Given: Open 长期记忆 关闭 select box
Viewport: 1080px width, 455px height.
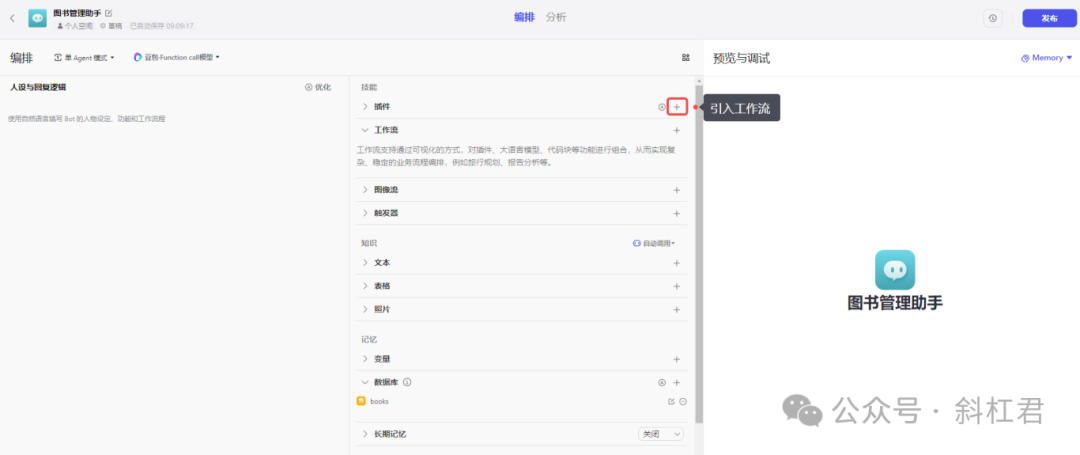Looking at the screenshot, I should click(x=661, y=434).
